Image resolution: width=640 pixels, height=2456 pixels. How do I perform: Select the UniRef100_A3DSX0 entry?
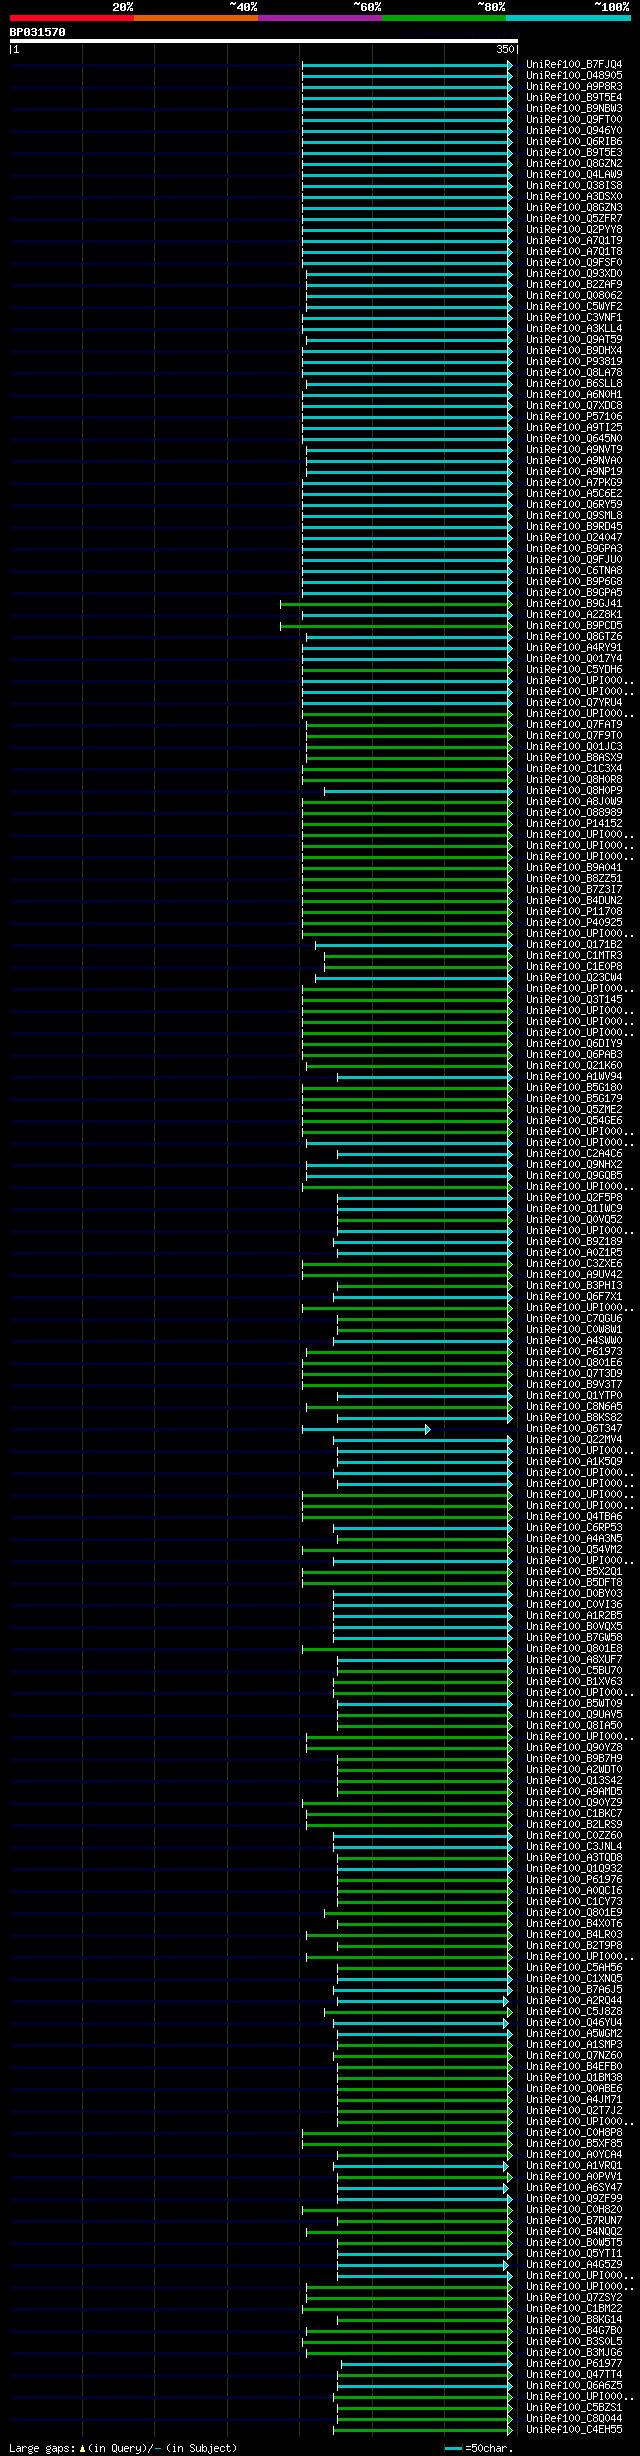(x=574, y=196)
